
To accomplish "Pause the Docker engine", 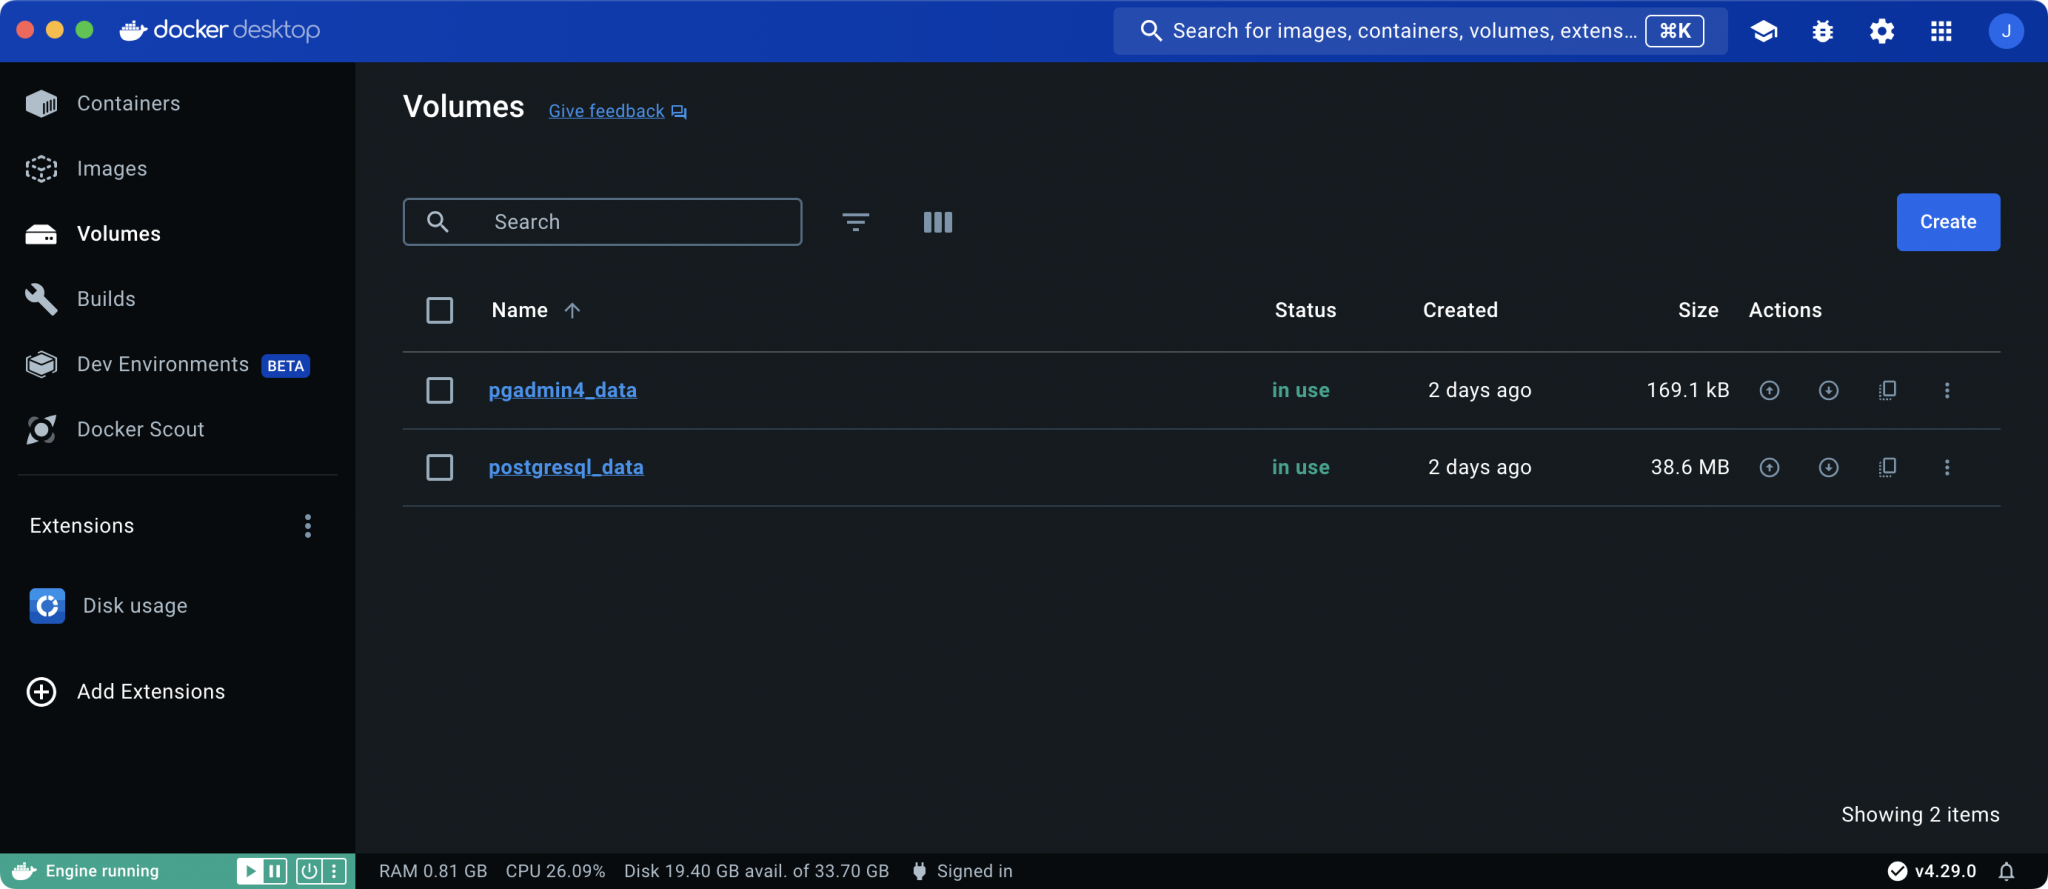I will 275,871.
